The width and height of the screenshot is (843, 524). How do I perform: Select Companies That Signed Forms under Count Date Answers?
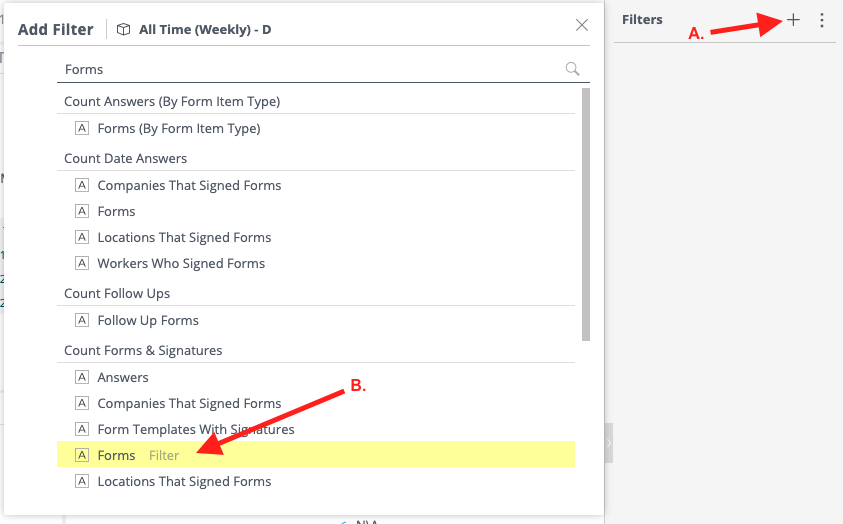pyautogui.click(x=189, y=185)
